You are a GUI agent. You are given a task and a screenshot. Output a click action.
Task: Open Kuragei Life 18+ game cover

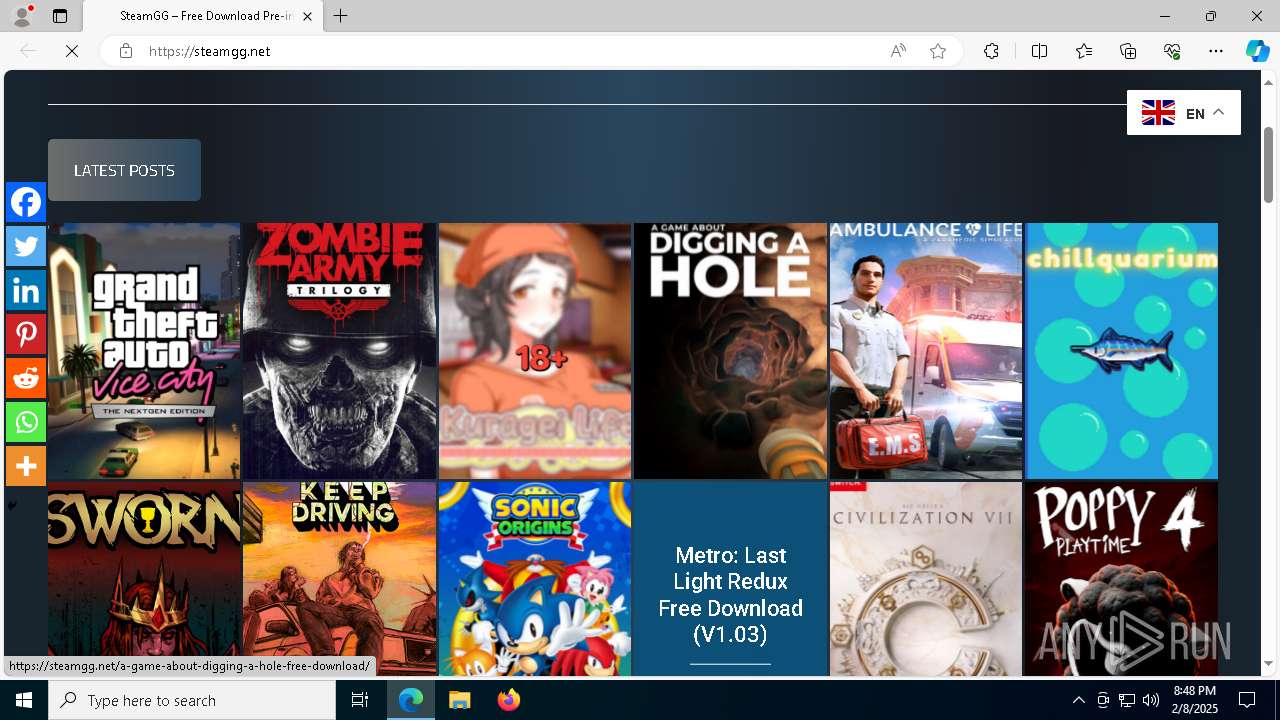535,351
